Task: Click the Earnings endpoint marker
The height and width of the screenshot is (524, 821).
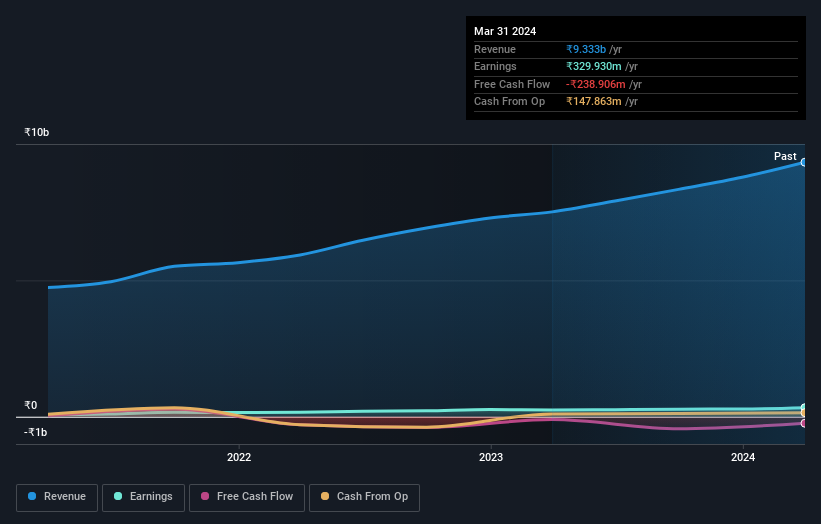Action: 803,407
